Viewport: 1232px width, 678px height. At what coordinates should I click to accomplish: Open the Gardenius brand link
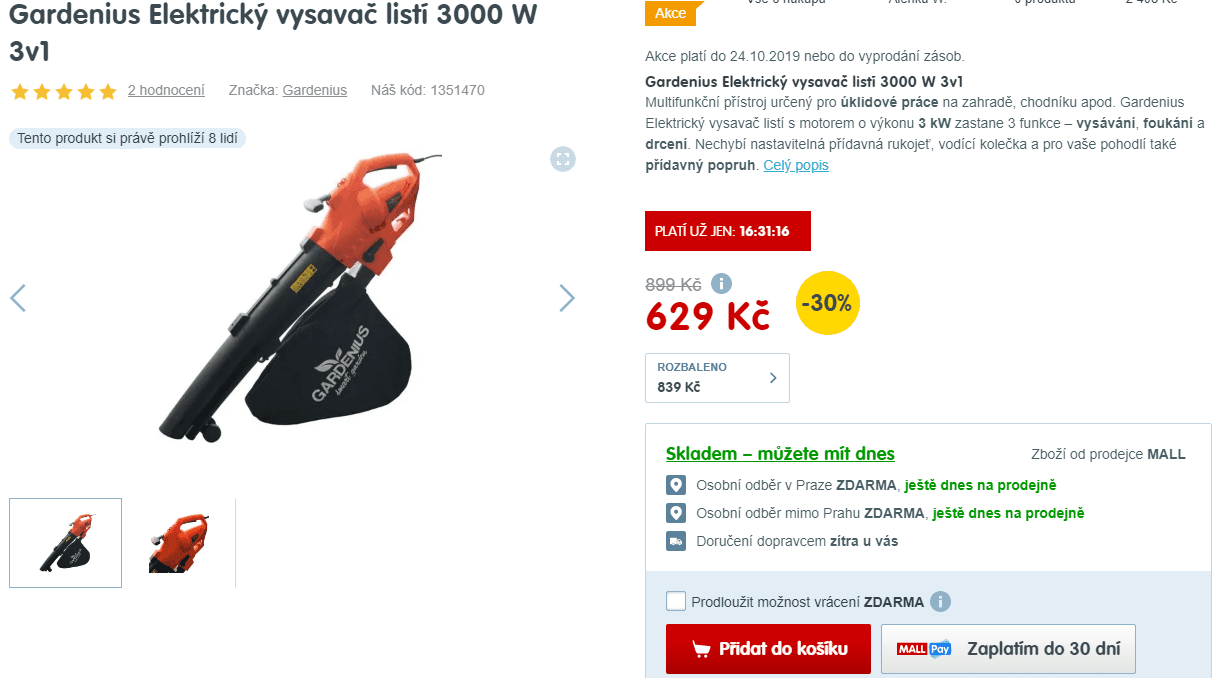[315, 90]
